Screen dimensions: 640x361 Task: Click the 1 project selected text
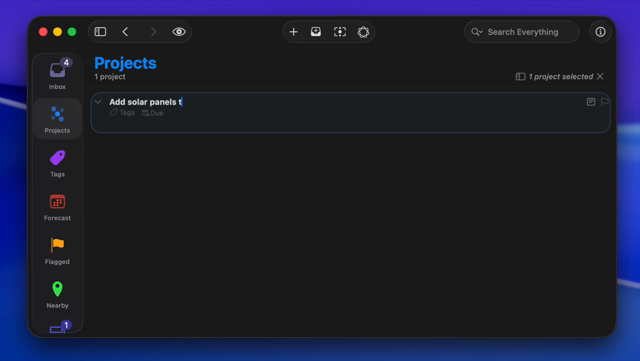coord(561,76)
